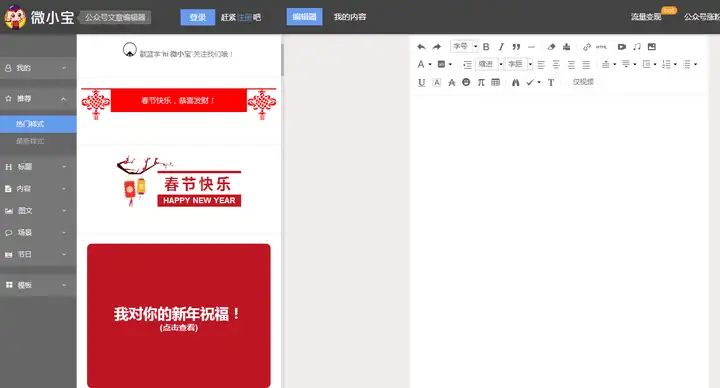Insert music with the note icon
This screenshot has width=720, height=388.
pyautogui.click(x=637, y=47)
